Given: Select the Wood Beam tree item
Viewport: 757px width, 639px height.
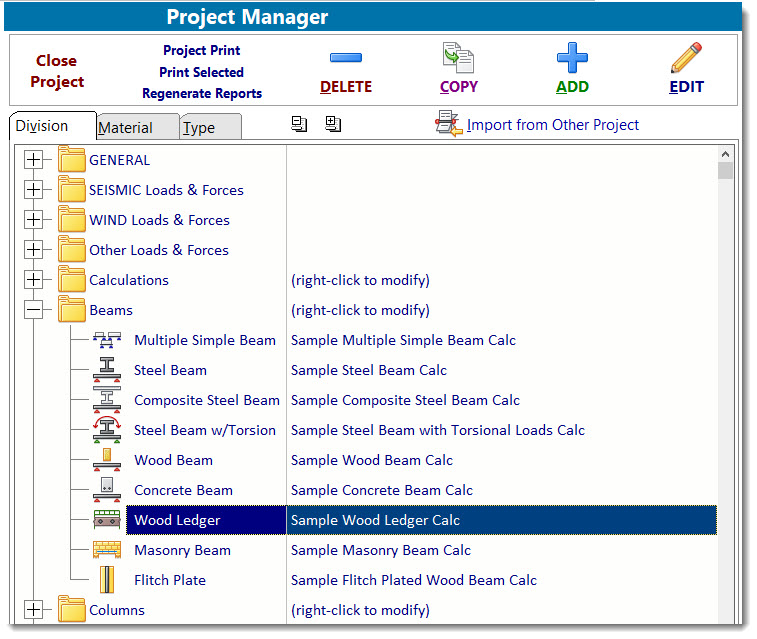Looking at the screenshot, I should click(x=173, y=460).
